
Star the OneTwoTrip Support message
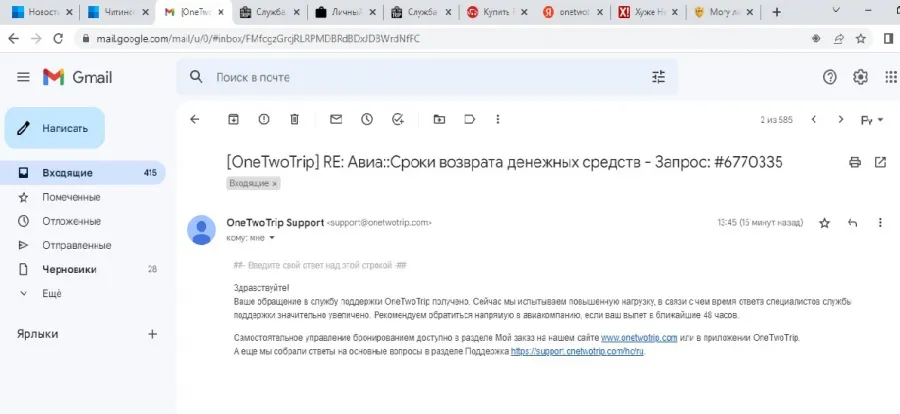824,223
